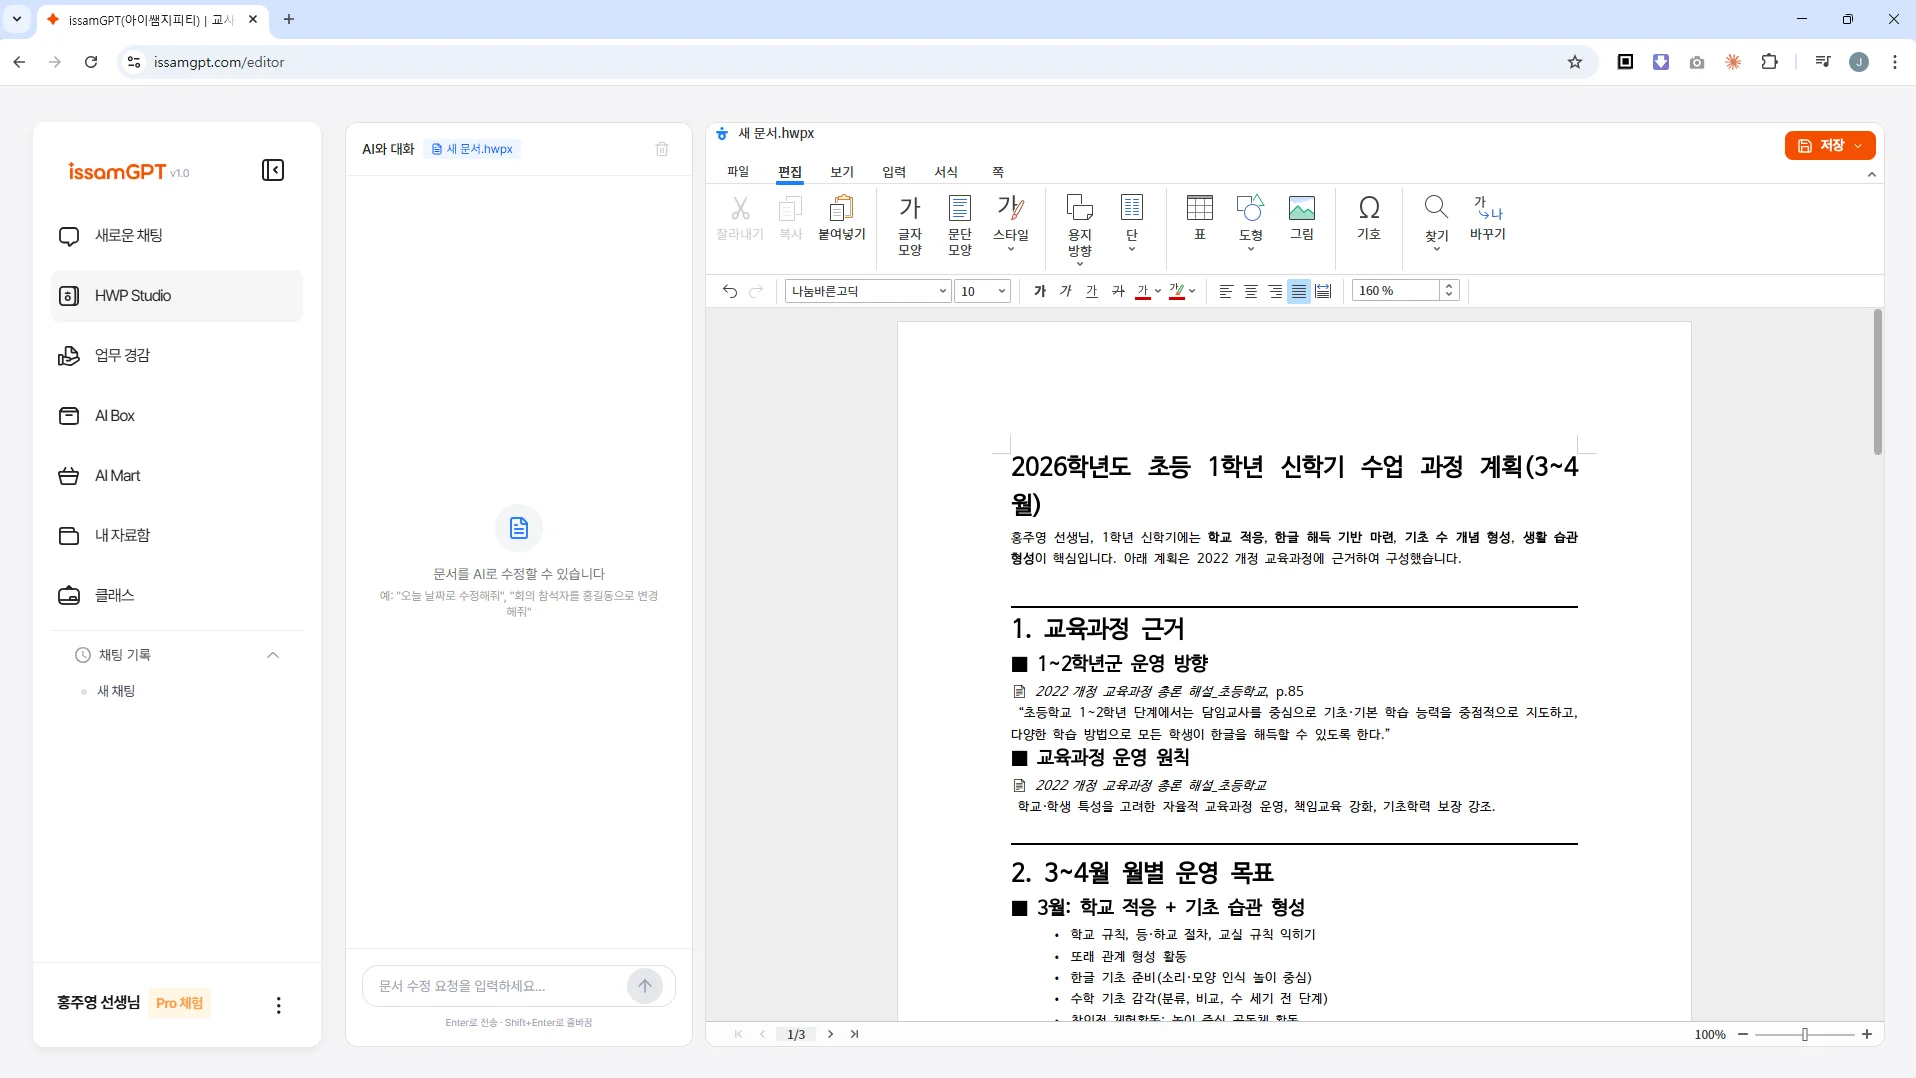1916x1078 pixels.
Task: Insert a picture using the 그림 icon
Action: point(1301,218)
